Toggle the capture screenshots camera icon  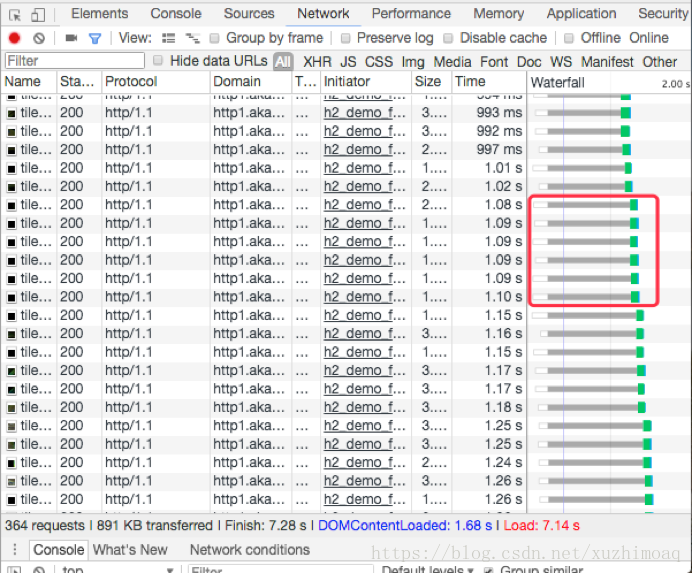click(x=71, y=38)
